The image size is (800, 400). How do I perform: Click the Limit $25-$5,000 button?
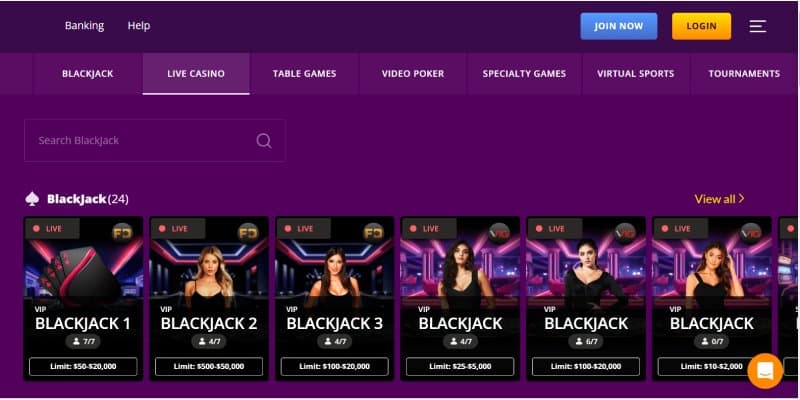coord(460,367)
